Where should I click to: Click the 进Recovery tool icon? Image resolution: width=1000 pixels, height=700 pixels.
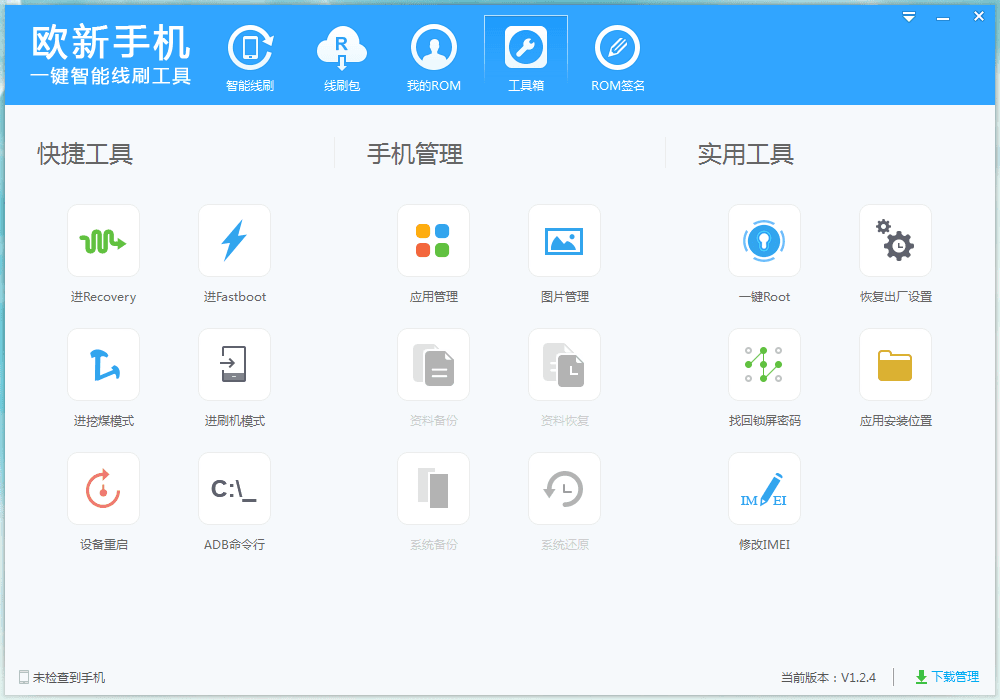coord(103,241)
